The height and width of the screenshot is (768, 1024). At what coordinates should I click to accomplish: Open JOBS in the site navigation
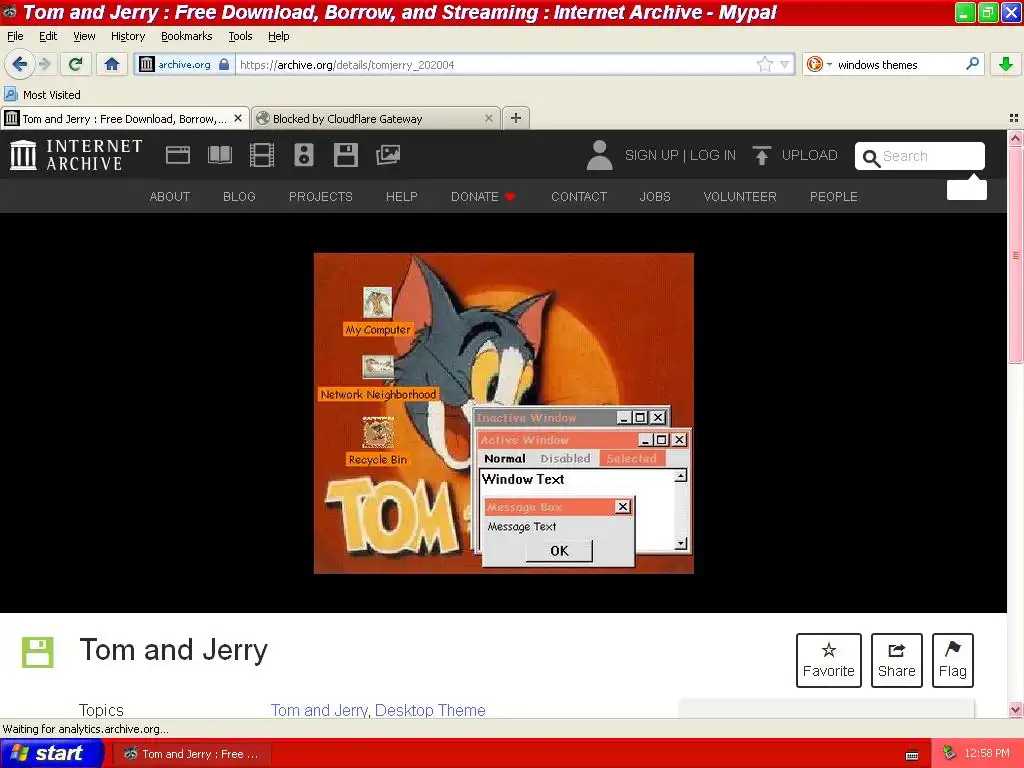pos(655,197)
